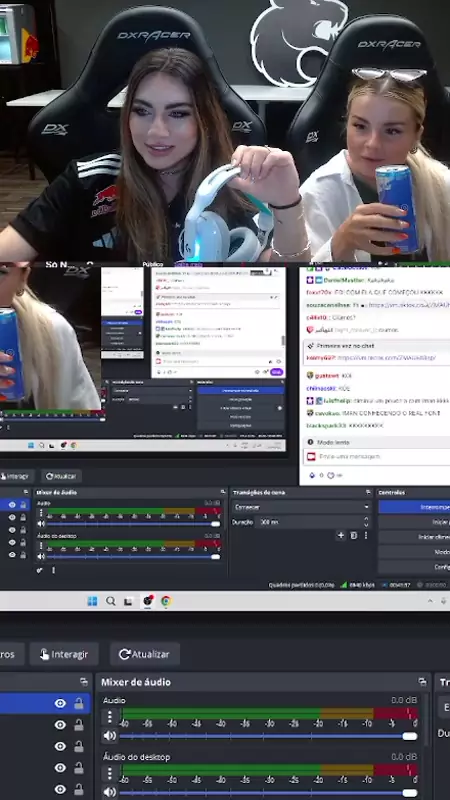Image resolution: width=450 pixels, height=800 pixels.
Task: Undock Mixer de áudio in nested OBS window
Action: click(222, 492)
